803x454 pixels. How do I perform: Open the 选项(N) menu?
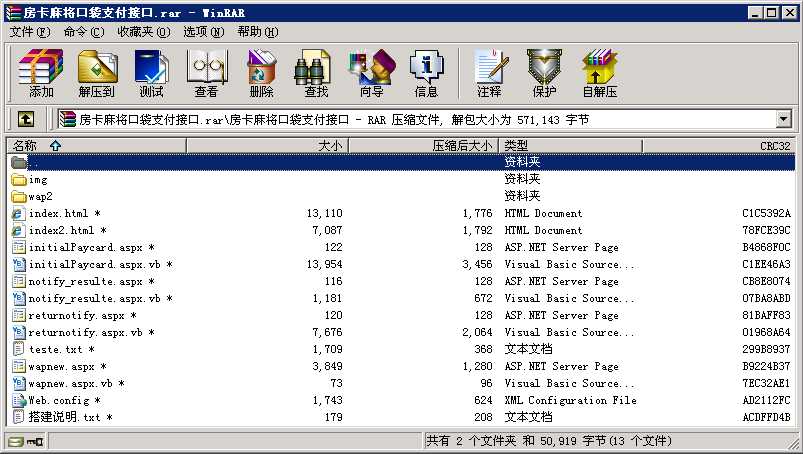pyautogui.click(x=203, y=32)
